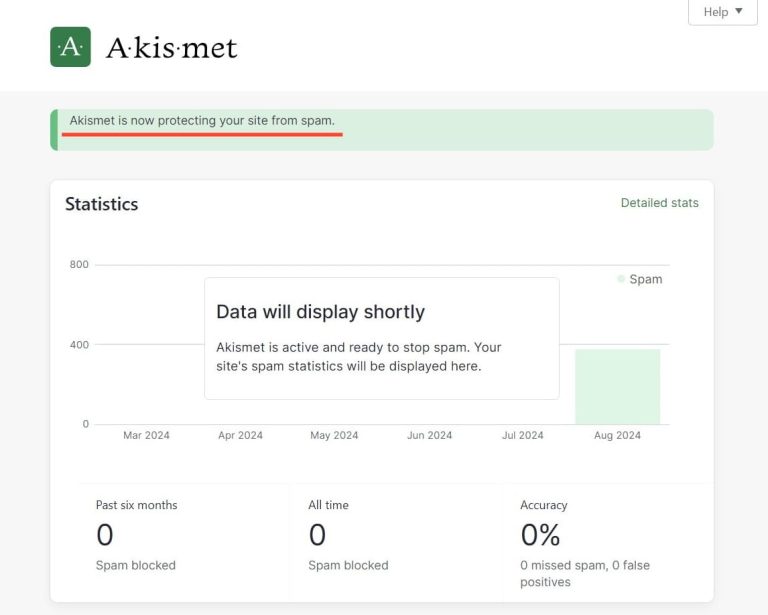The width and height of the screenshot is (768, 615).
Task: Click the Aug 2024 axis label
Action: pos(617,435)
